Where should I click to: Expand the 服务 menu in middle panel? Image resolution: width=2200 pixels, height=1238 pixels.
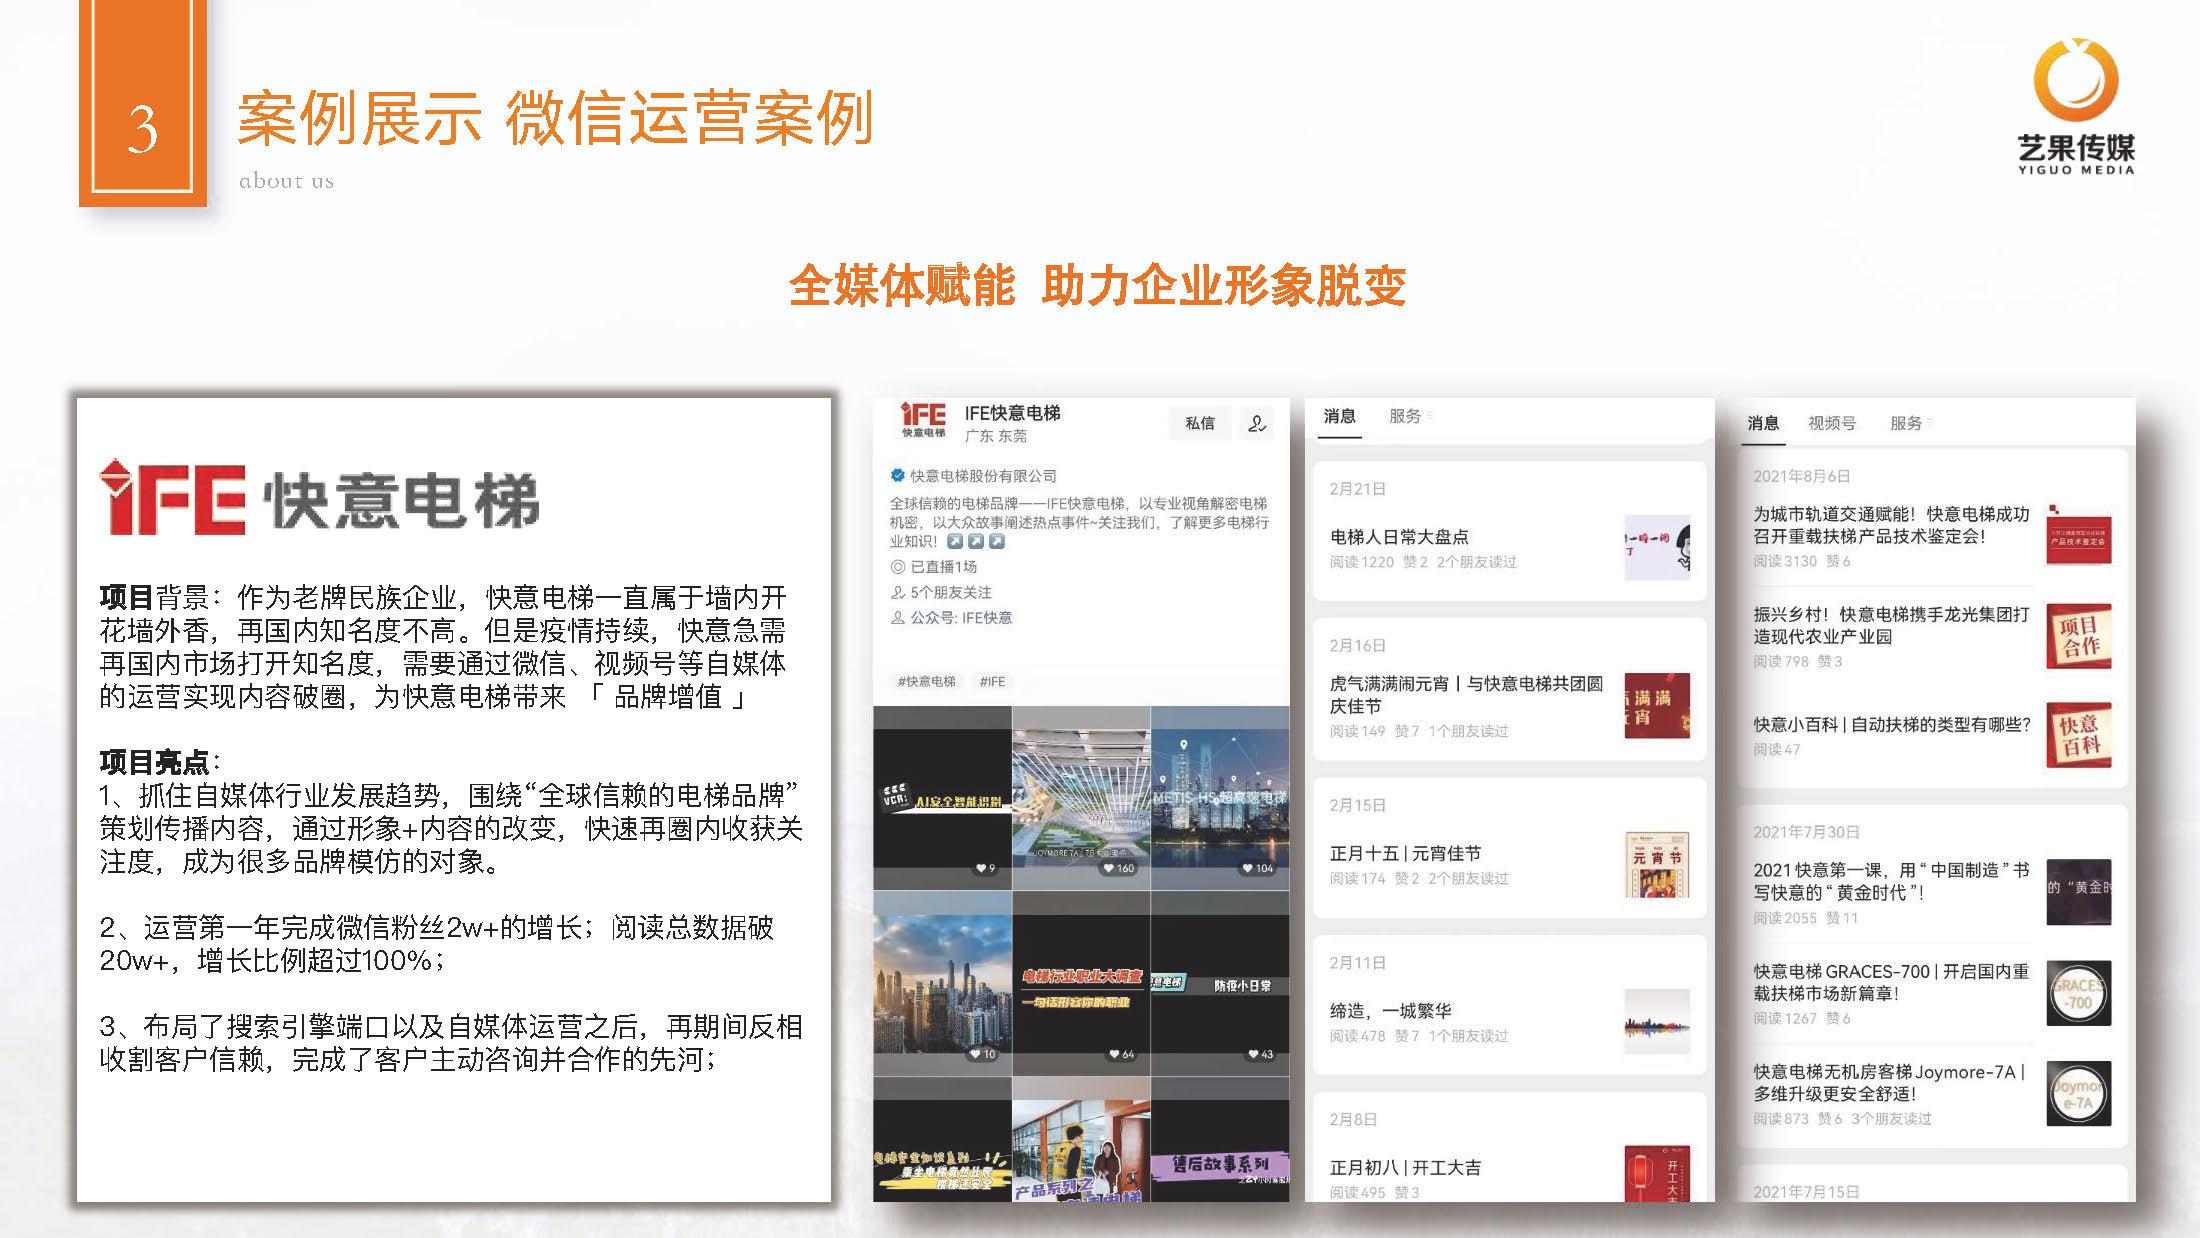pyautogui.click(x=1408, y=416)
